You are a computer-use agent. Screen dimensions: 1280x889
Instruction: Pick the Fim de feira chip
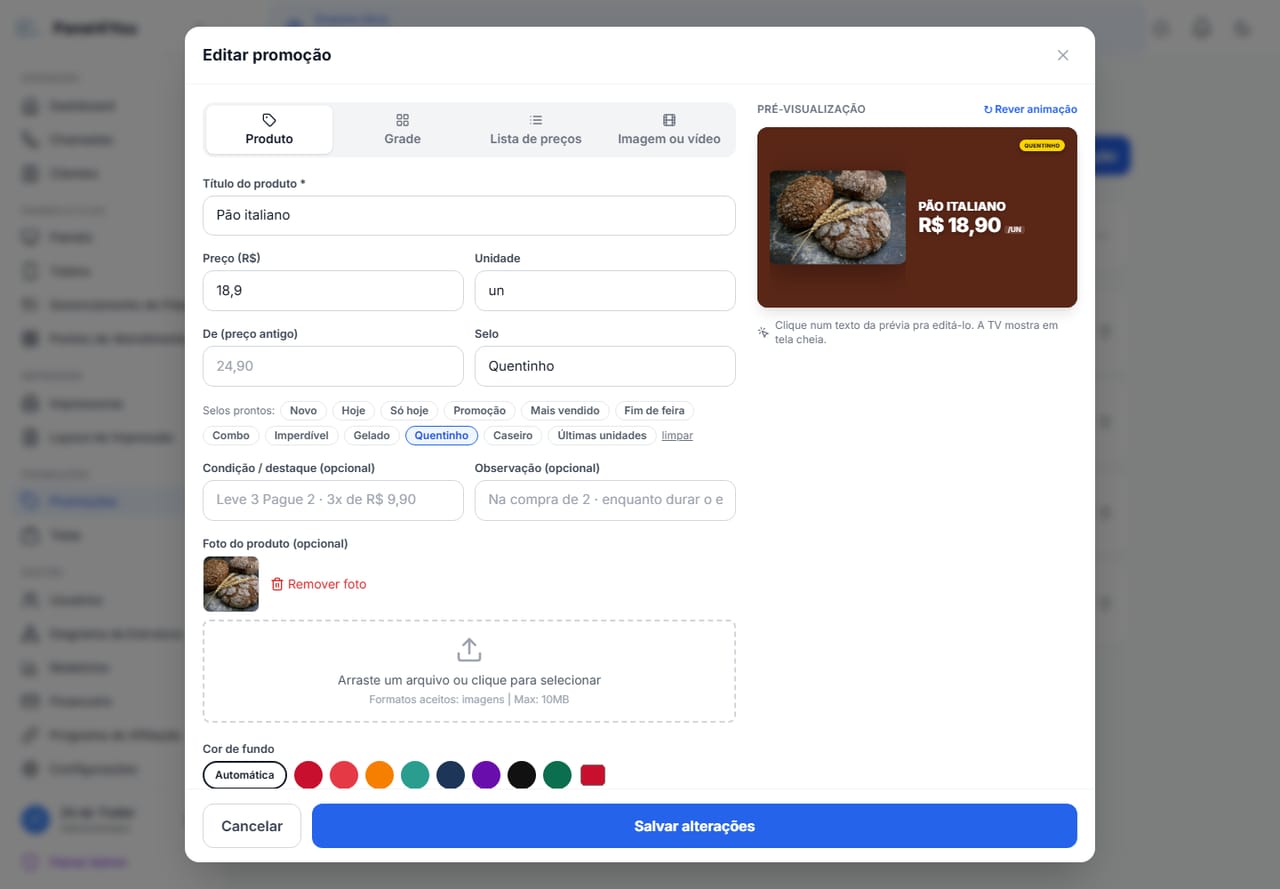click(x=654, y=411)
